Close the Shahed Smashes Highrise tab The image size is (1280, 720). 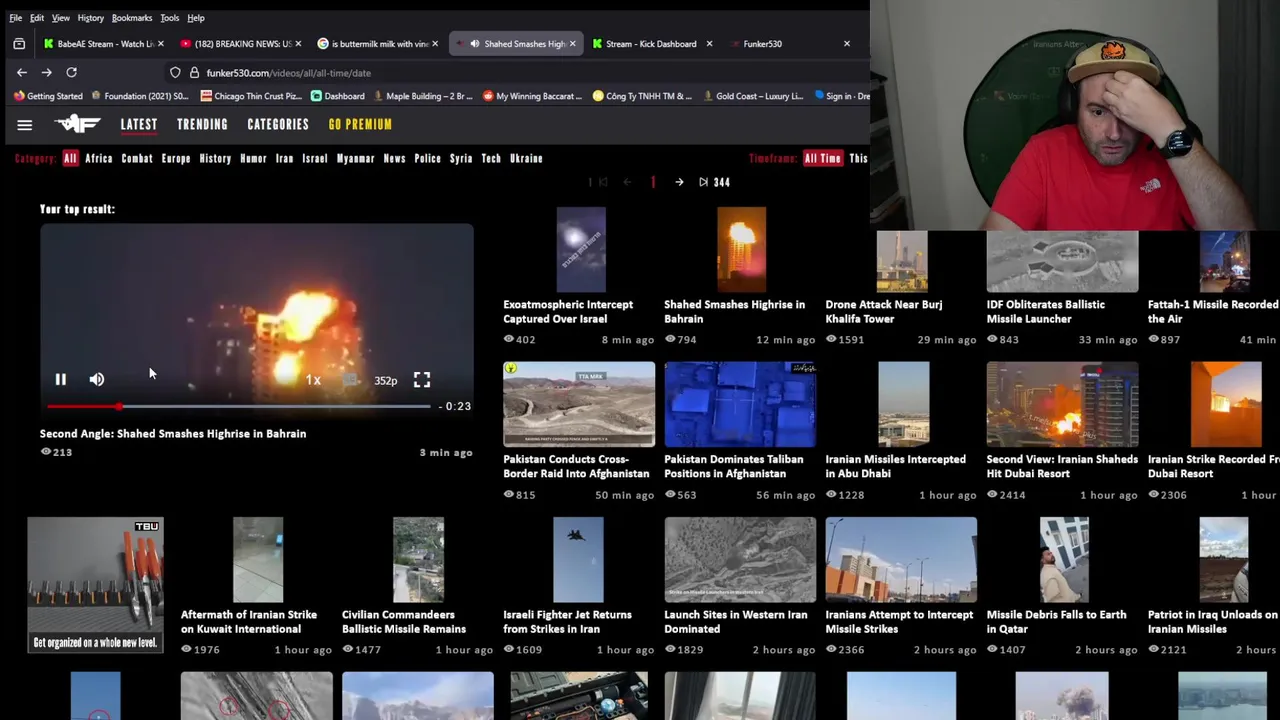tap(573, 44)
